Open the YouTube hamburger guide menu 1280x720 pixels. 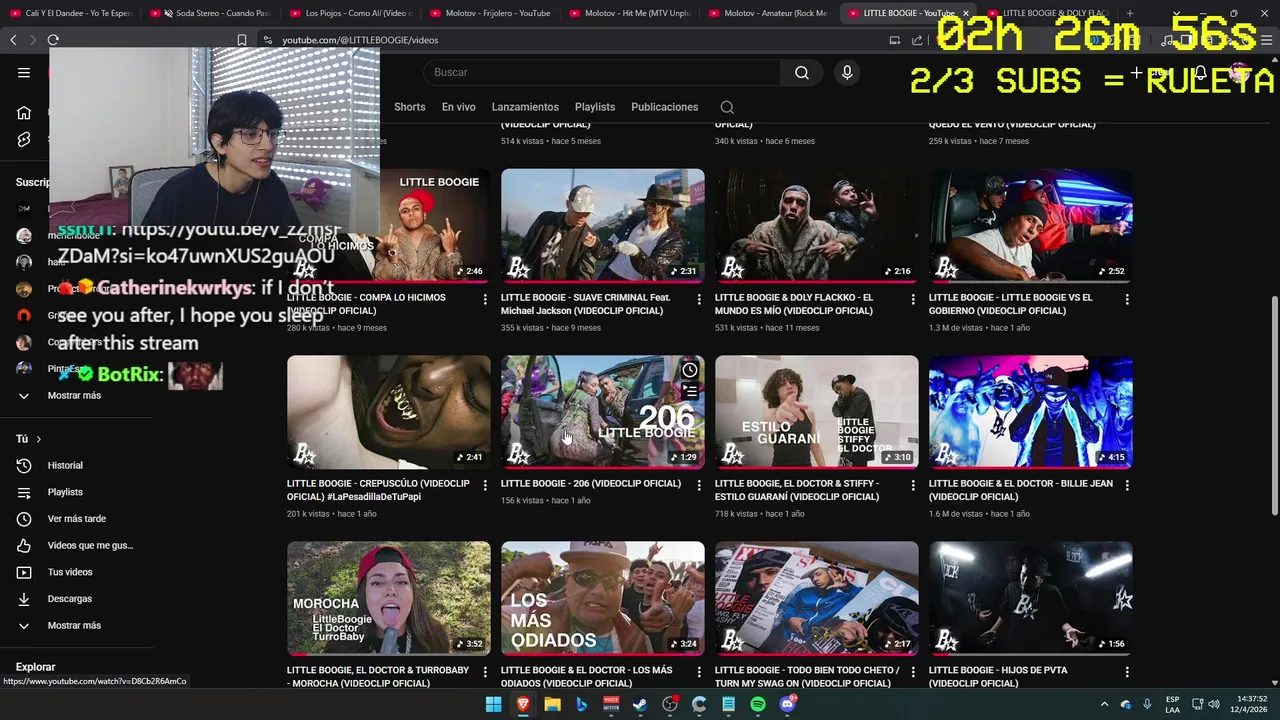pyautogui.click(x=24, y=72)
